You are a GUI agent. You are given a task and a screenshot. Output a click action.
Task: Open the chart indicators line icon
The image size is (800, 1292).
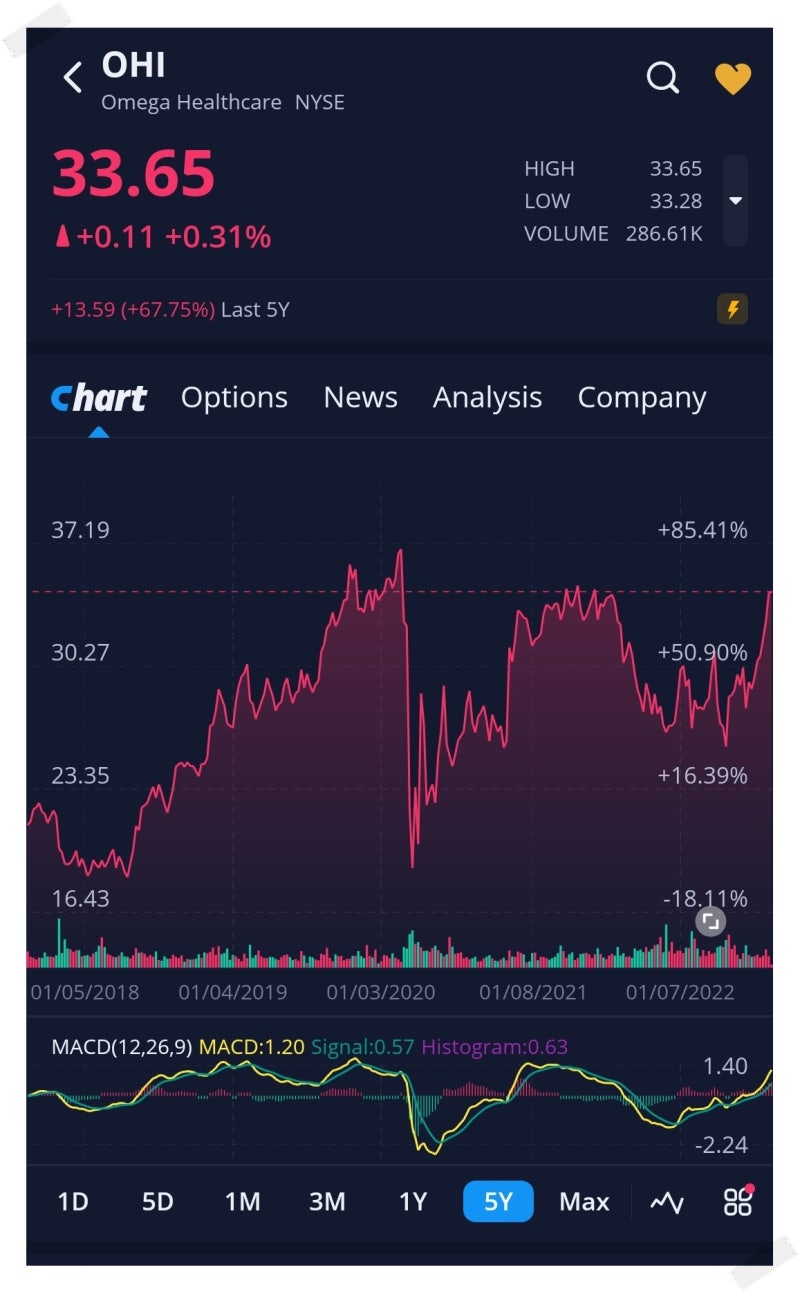(x=667, y=1202)
